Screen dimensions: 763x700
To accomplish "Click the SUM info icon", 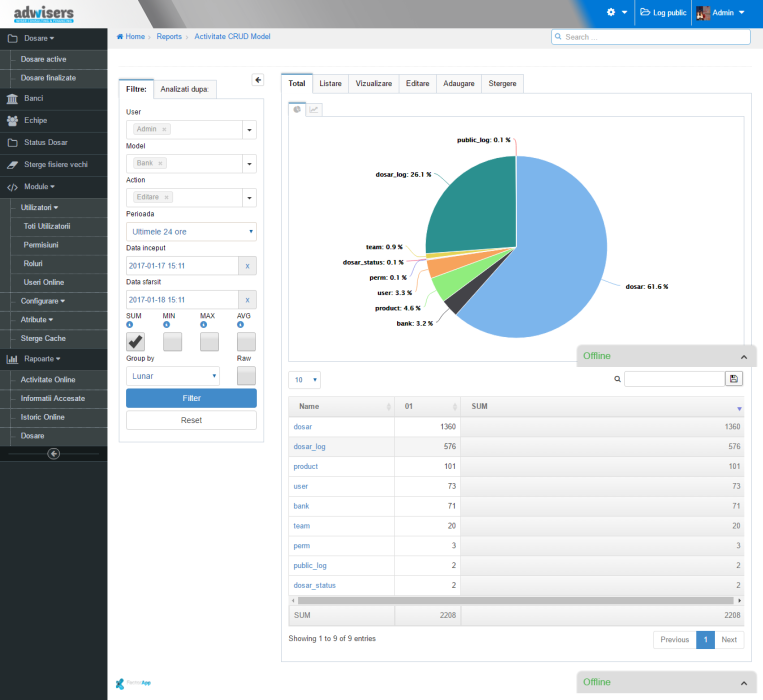I will tap(129, 324).
